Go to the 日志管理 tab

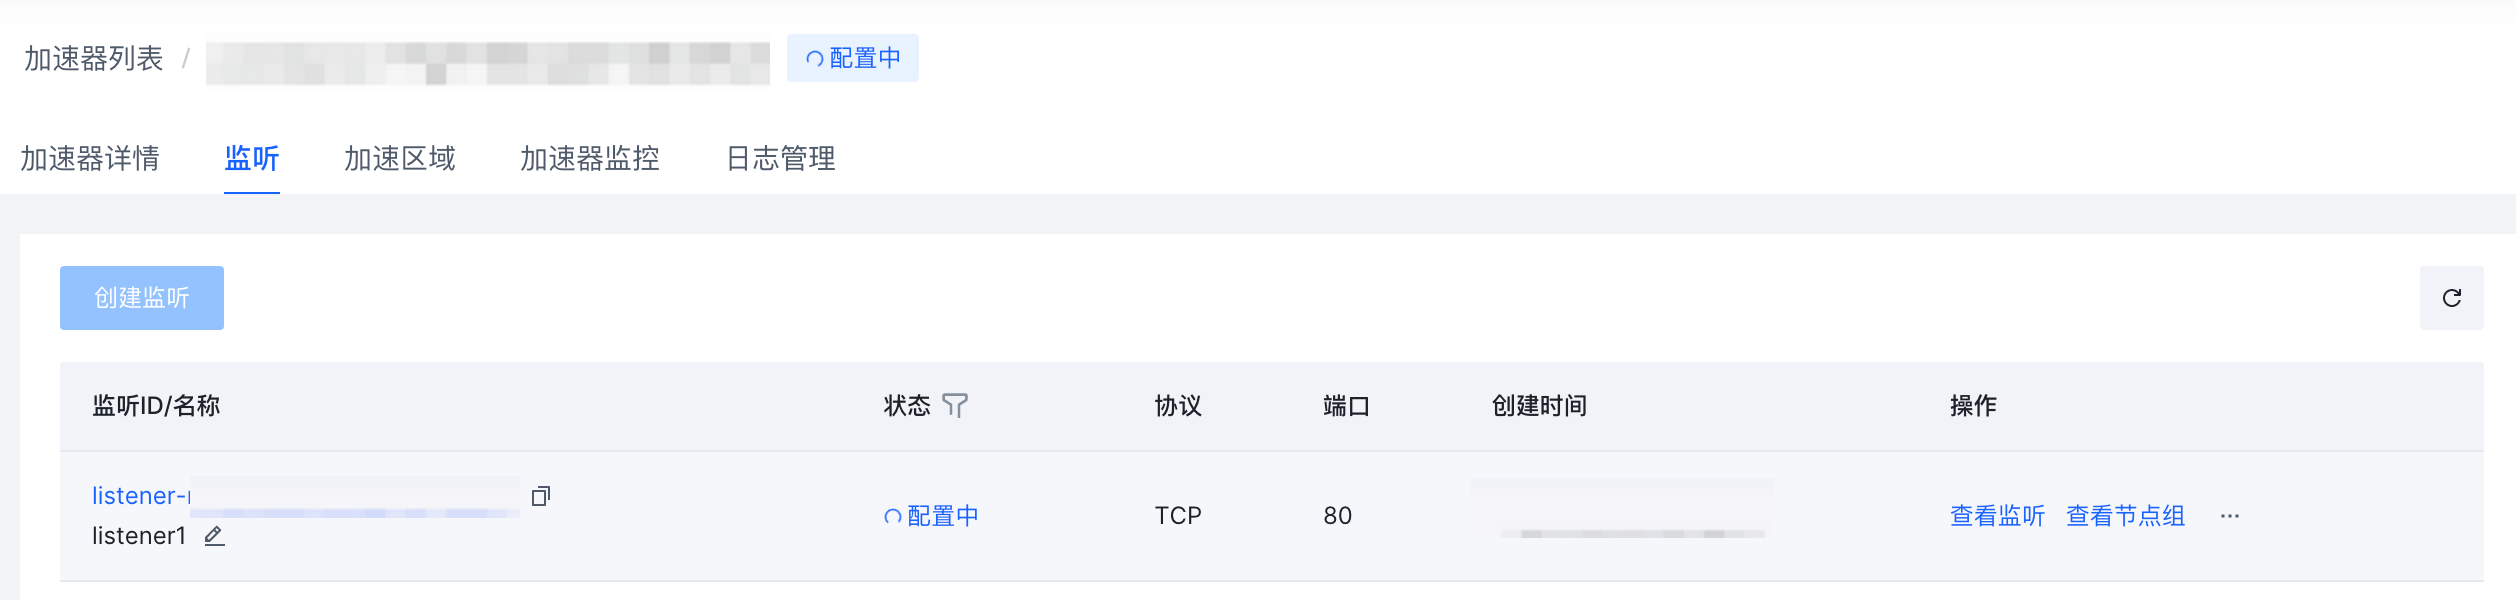point(780,158)
